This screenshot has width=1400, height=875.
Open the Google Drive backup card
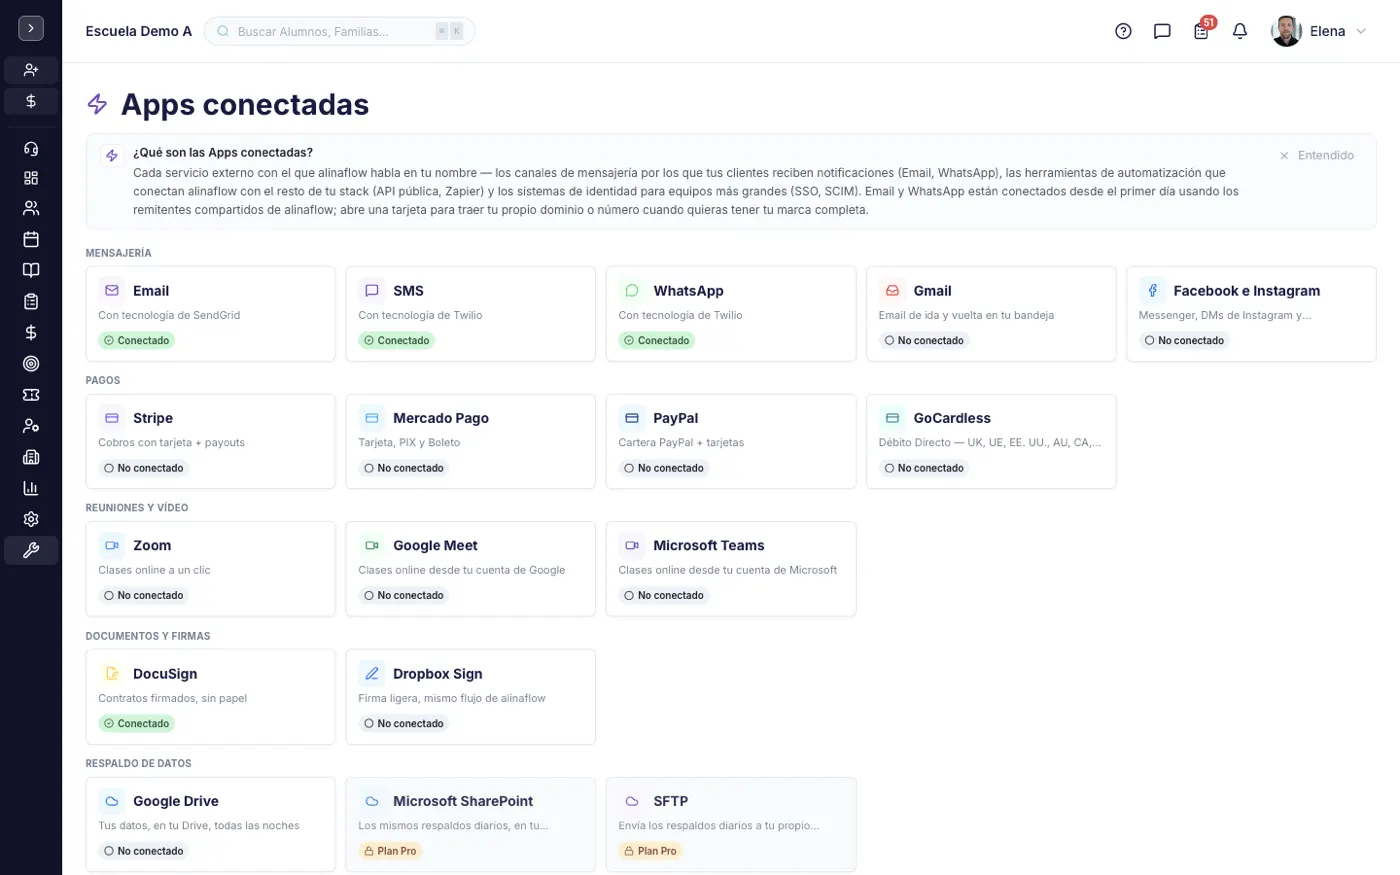pos(211,825)
